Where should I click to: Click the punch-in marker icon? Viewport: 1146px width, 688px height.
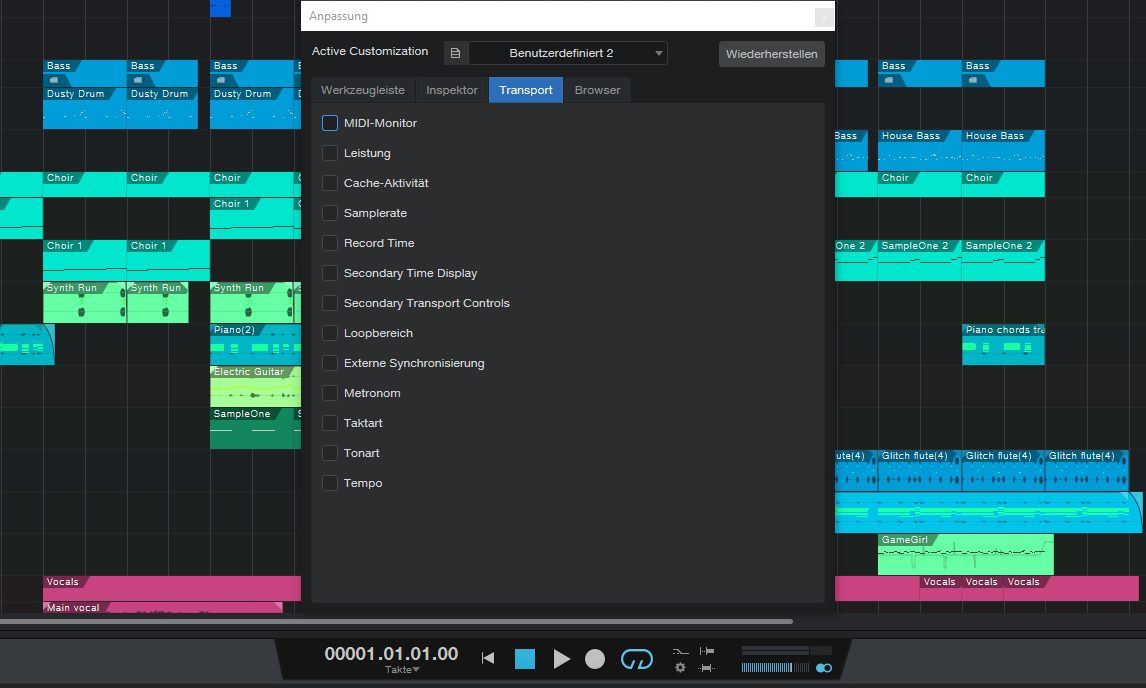[x=708, y=650]
